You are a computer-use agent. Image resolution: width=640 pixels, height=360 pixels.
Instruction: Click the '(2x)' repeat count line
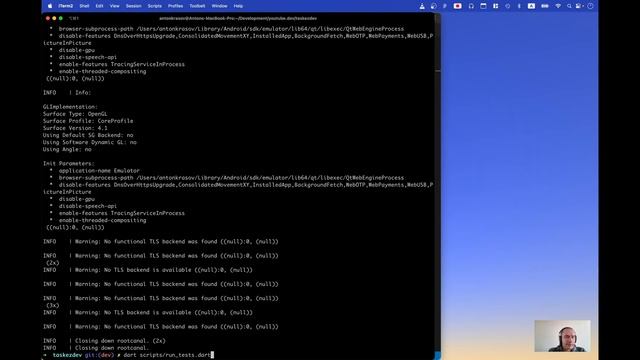coord(53,263)
